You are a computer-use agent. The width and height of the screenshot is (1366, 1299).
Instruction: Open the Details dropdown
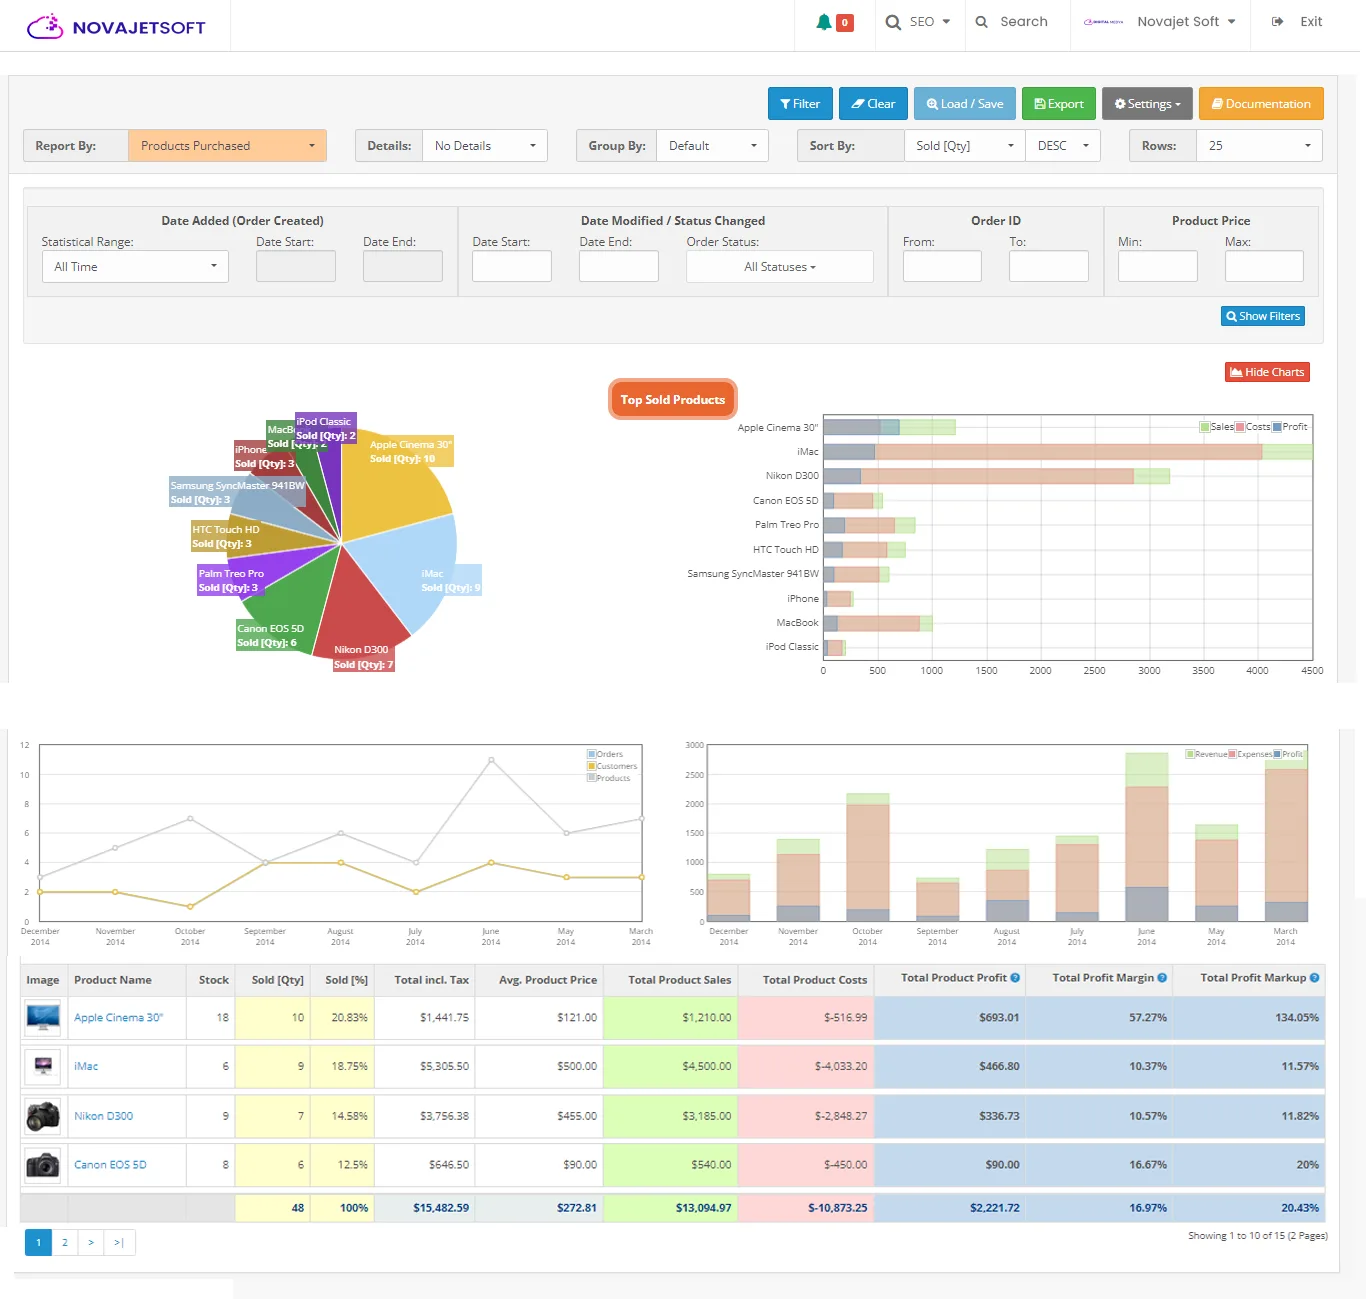point(485,146)
